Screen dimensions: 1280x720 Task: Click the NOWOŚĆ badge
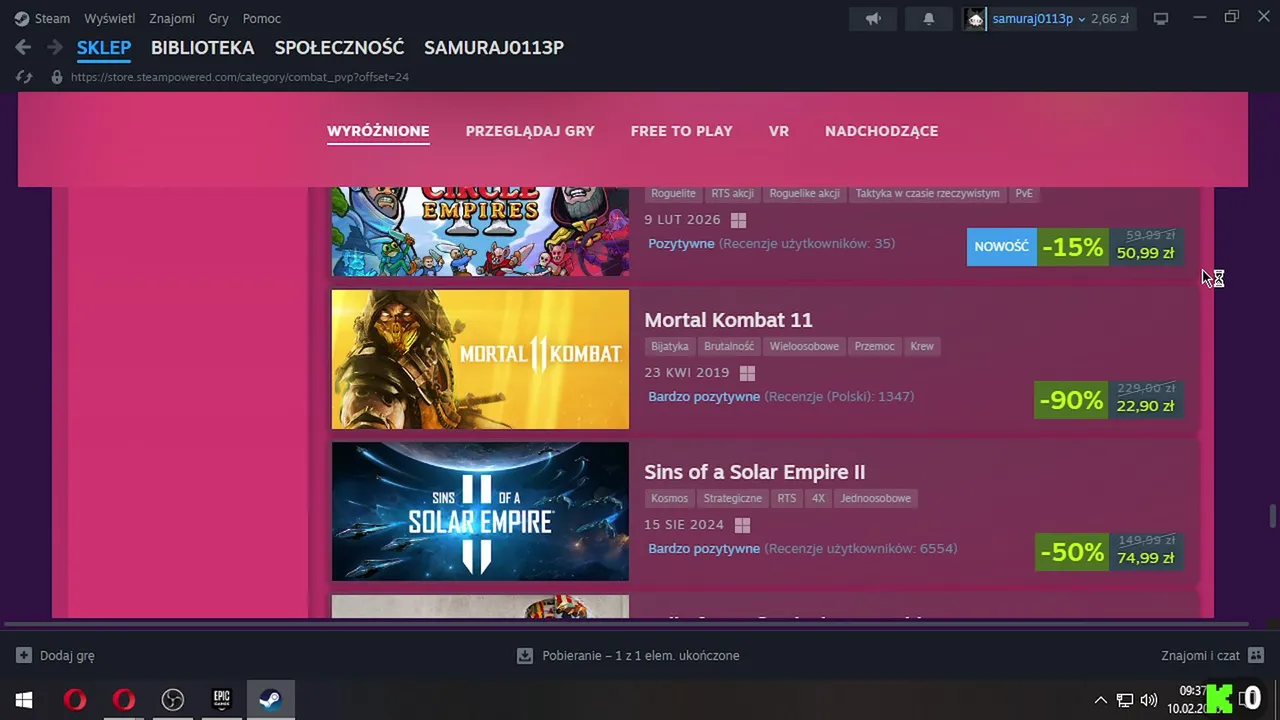1001,247
